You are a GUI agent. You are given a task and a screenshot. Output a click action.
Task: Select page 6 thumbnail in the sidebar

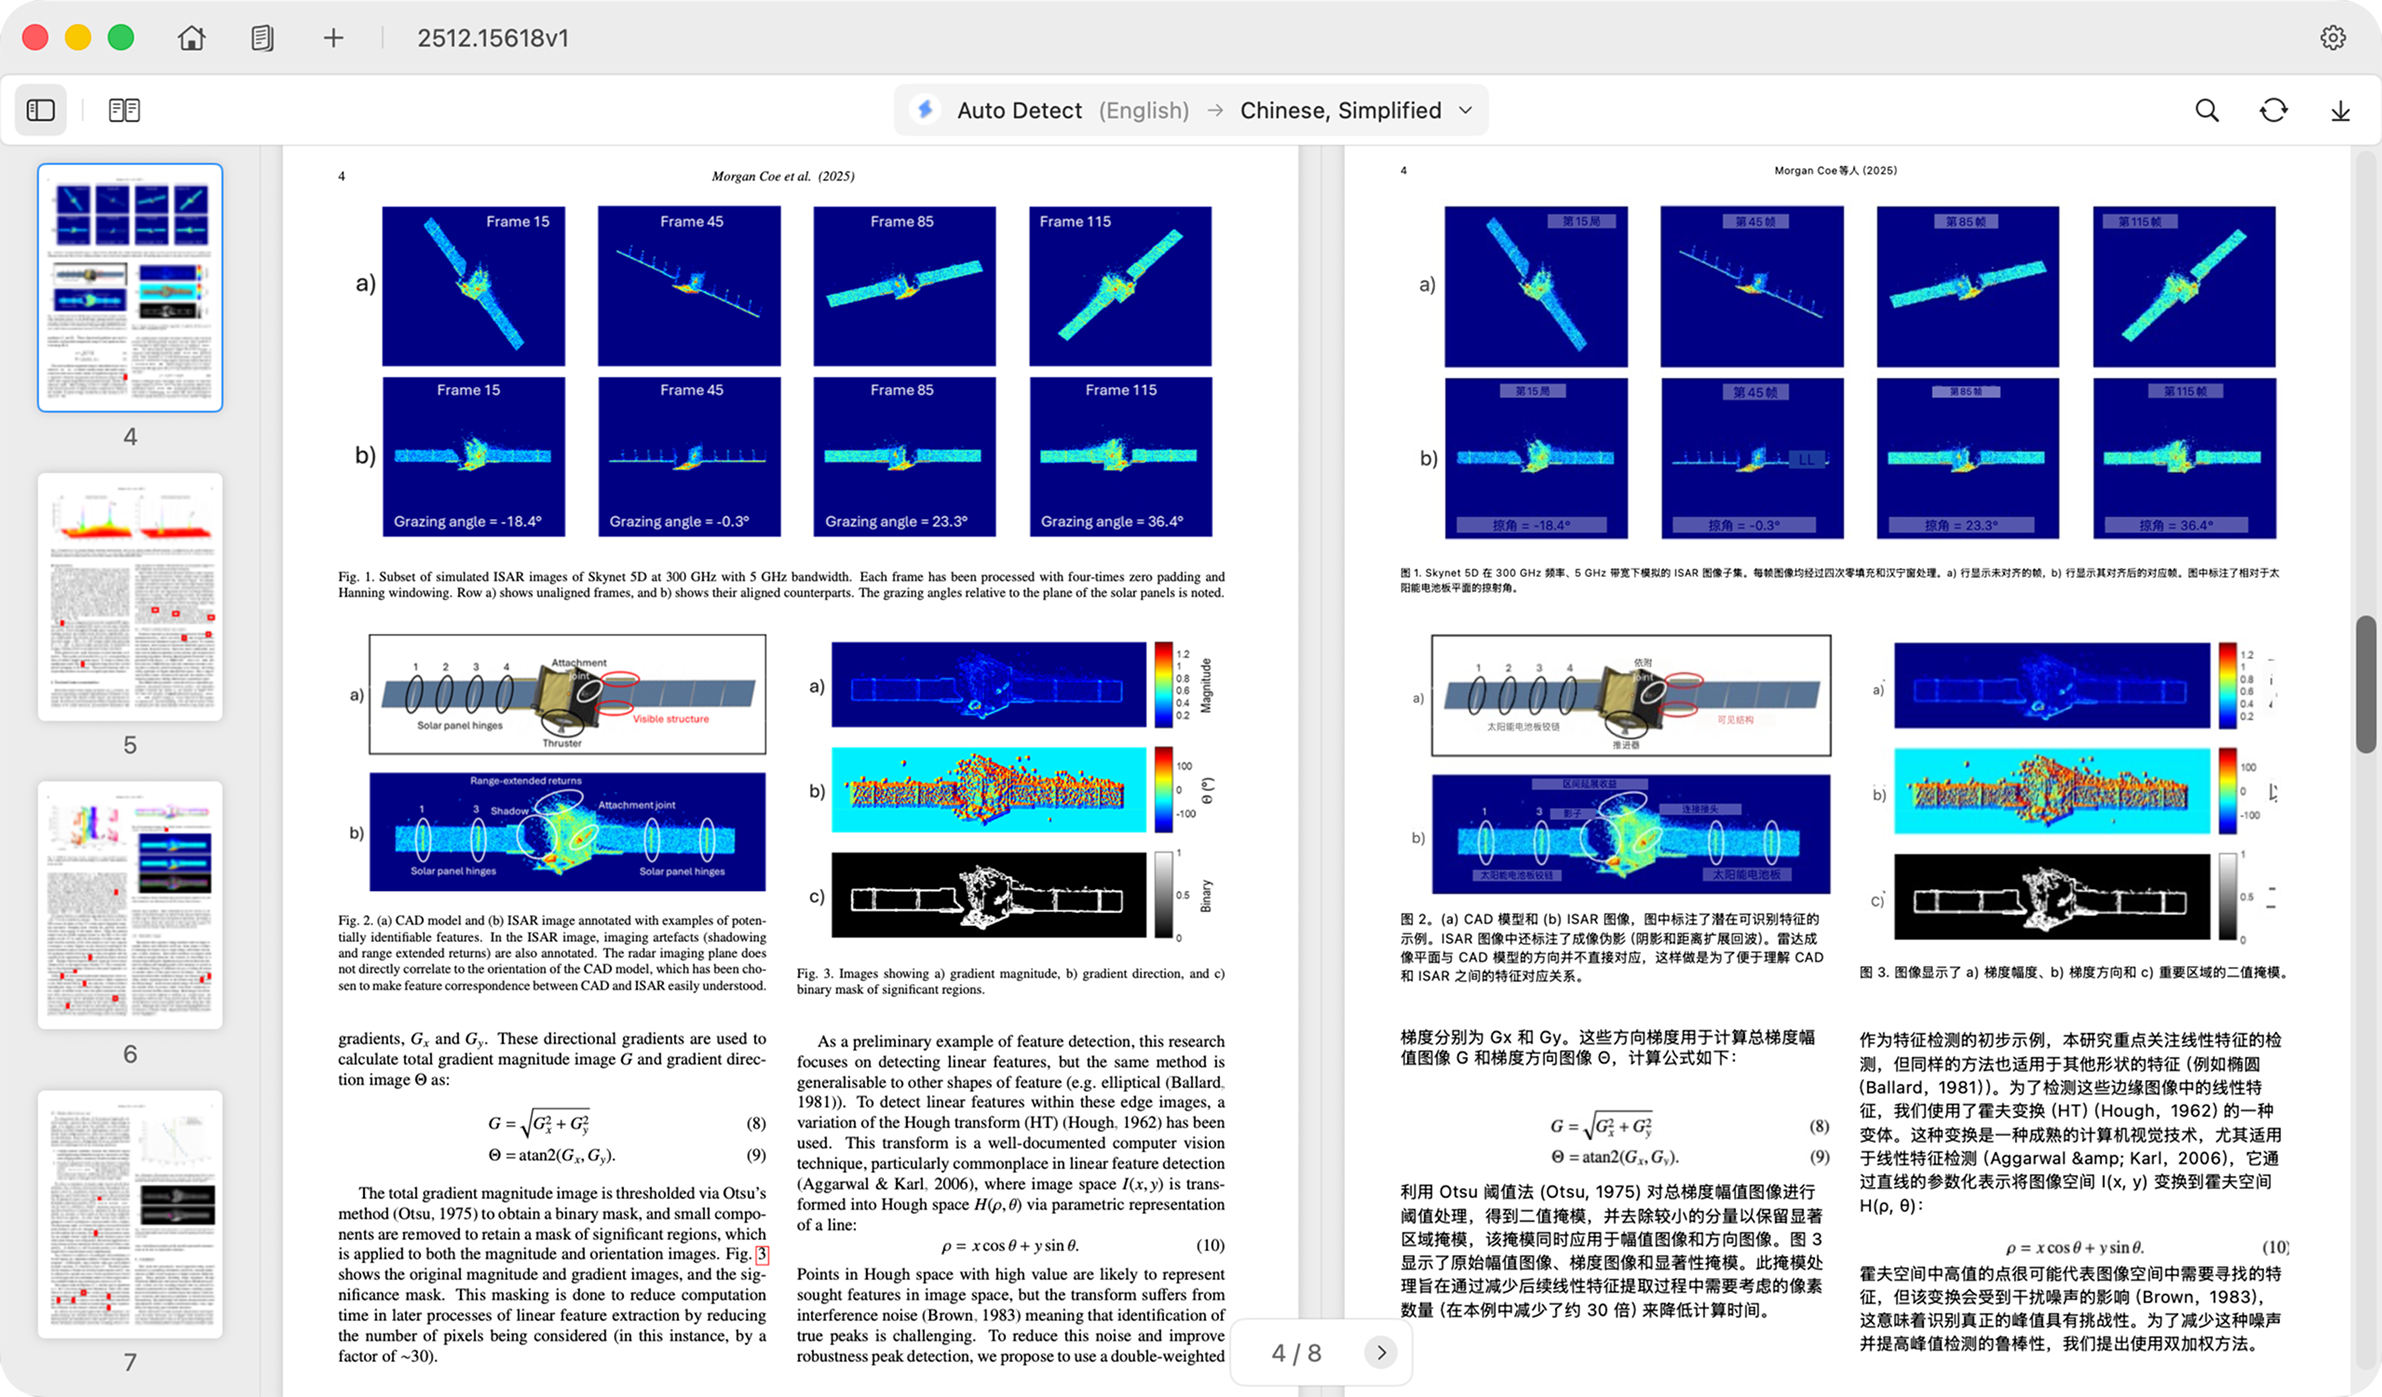130,907
